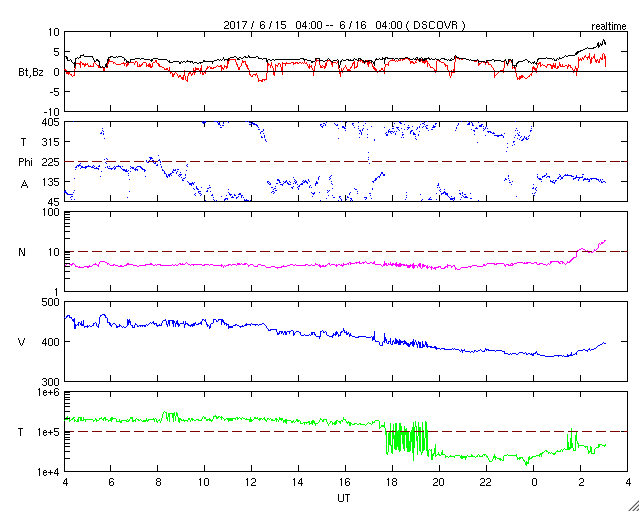Screen dimensions: 640x512
Task: Click the "A" label below Phi
Action: 24,184
